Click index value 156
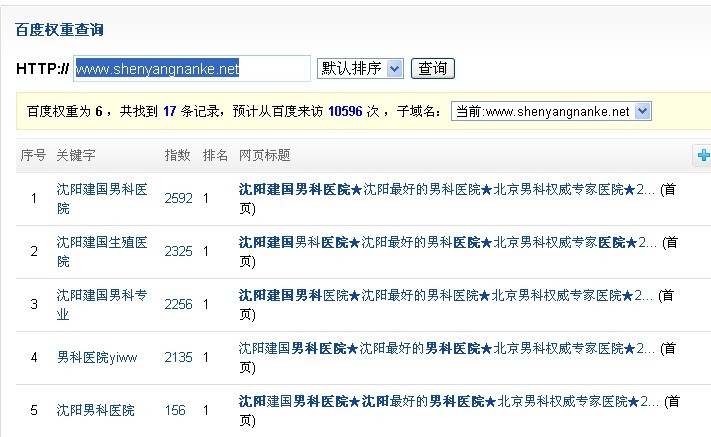 175,410
